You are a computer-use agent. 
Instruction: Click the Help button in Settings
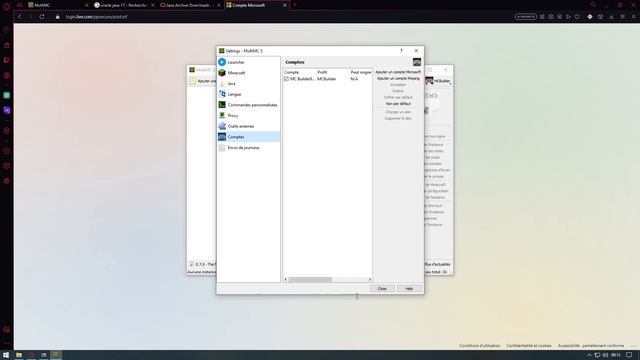(409, 289)
